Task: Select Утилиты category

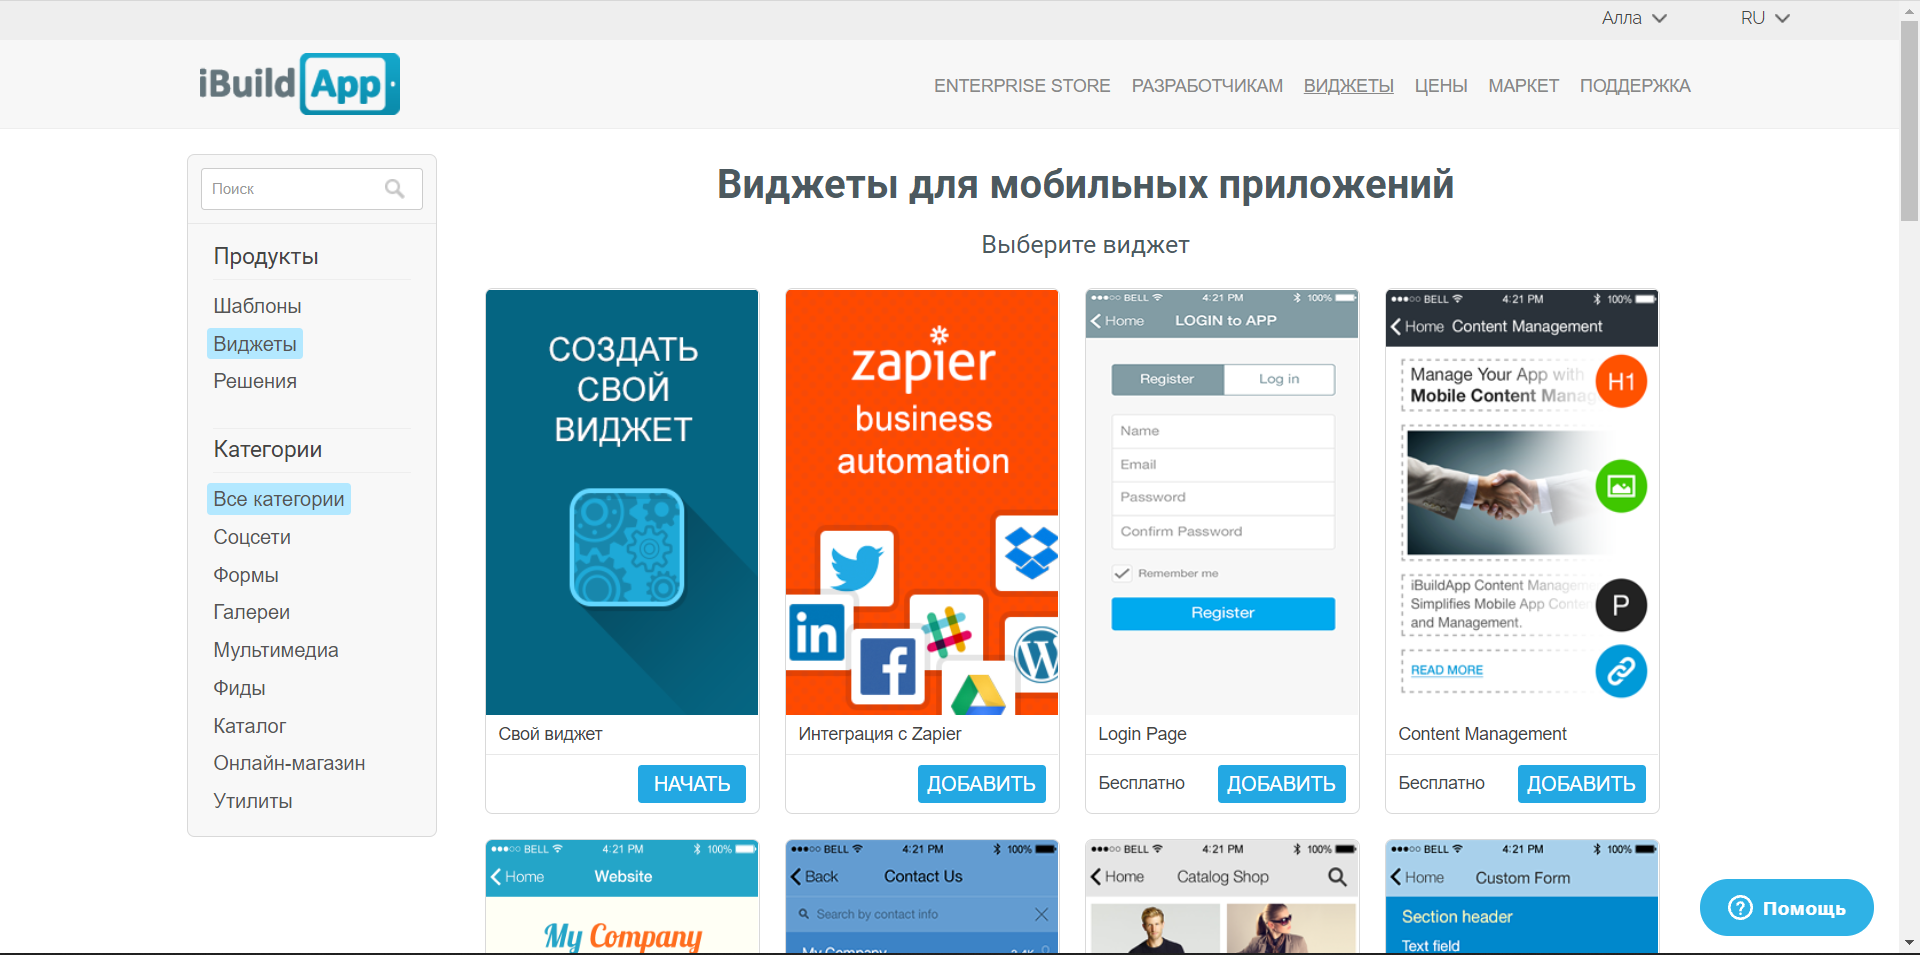Action: 253,801
